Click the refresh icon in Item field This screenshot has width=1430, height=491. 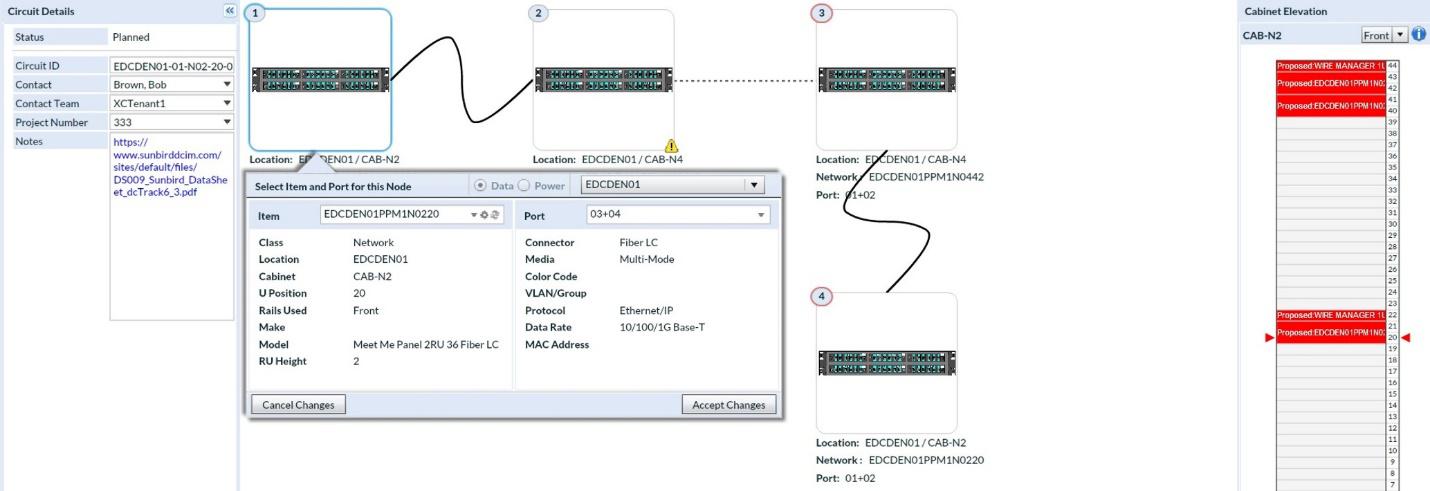[494, 215]
